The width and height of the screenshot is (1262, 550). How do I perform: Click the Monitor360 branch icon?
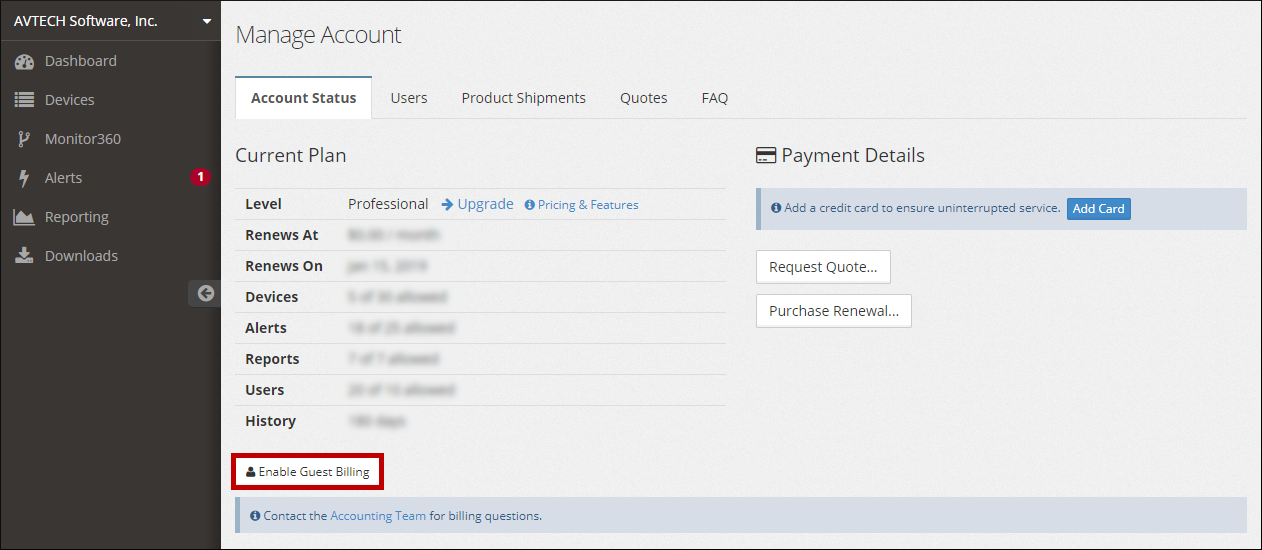tap(25, 139)
